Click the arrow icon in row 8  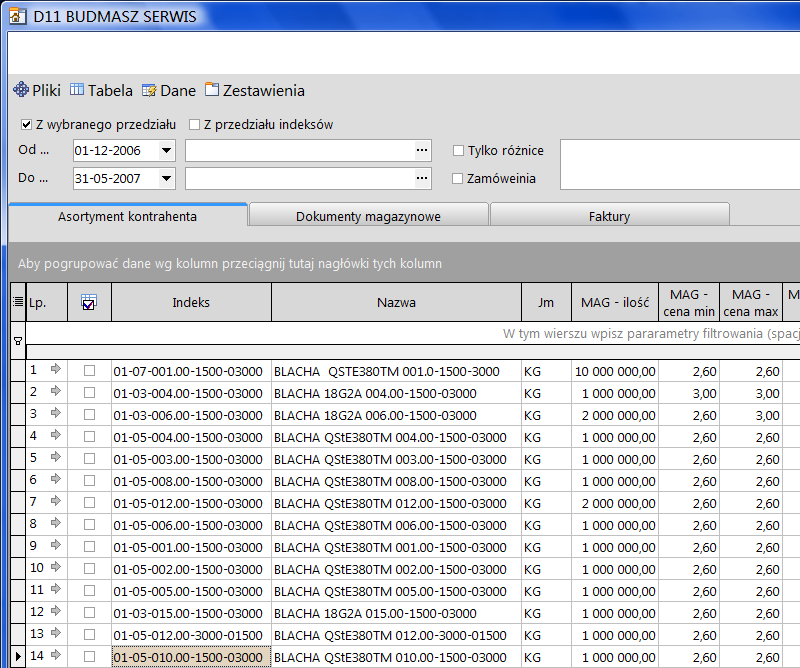coord(56,523)
